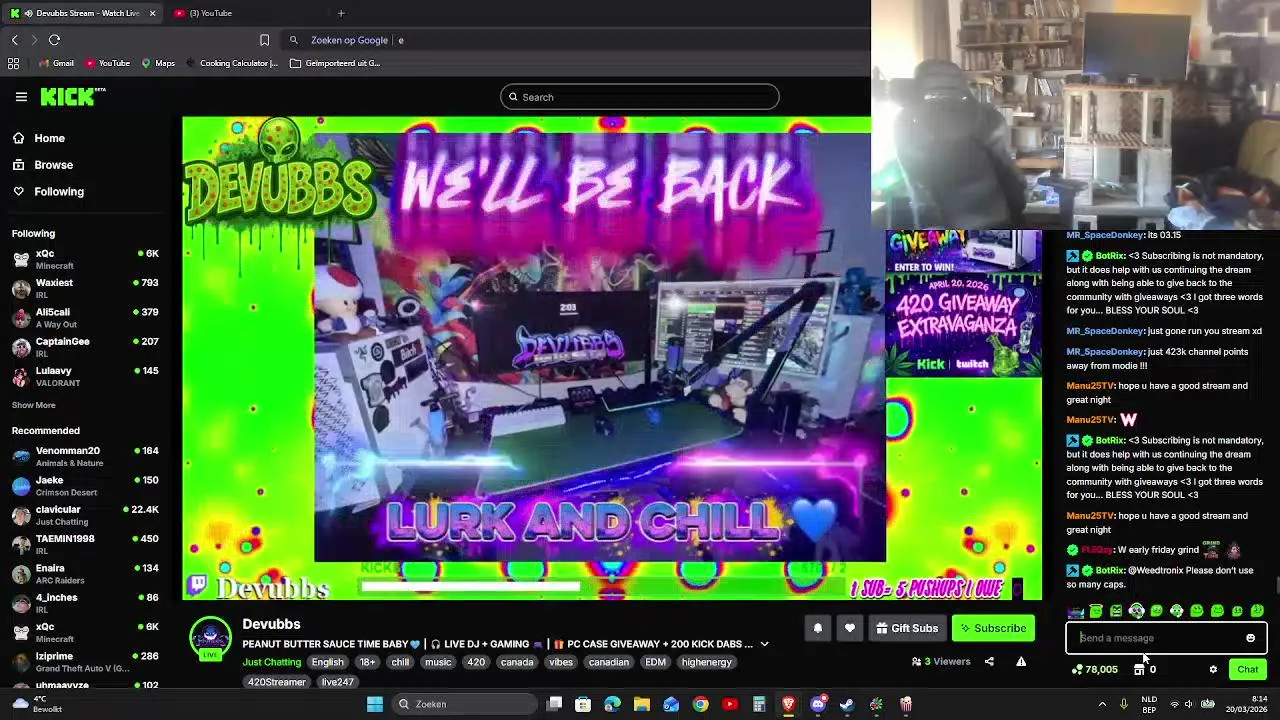Open Following in Kick sidebar
Screen dimensions: 1280x720
click(x=59, y=191)
